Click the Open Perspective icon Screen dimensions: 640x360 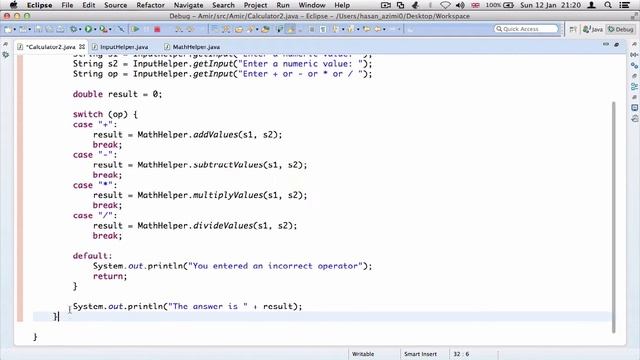[x=573, y=29]
